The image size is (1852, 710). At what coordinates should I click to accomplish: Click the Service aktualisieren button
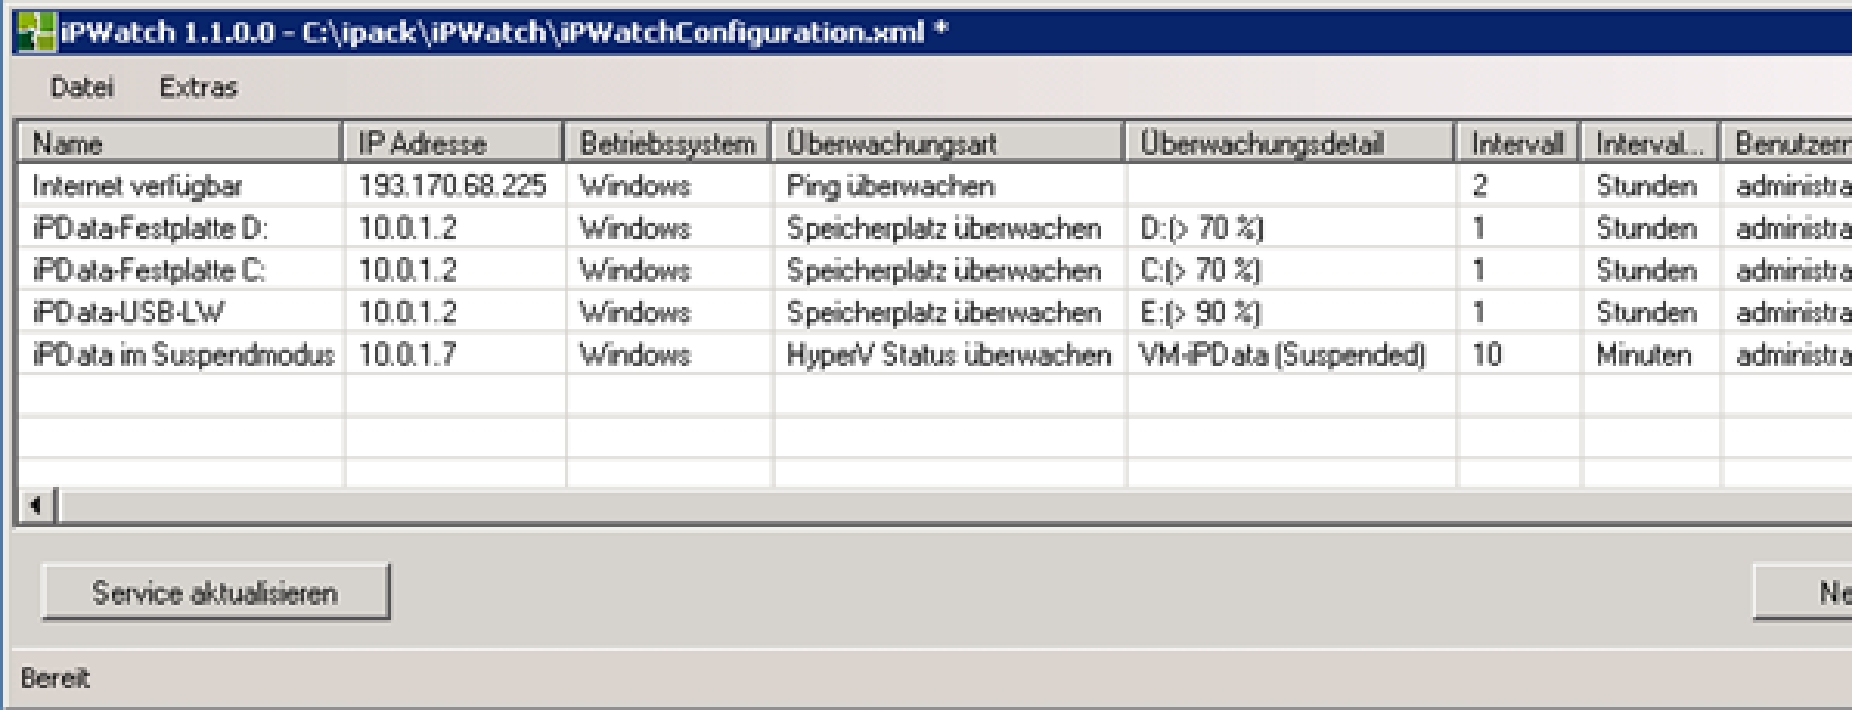(x=215, y=593)
